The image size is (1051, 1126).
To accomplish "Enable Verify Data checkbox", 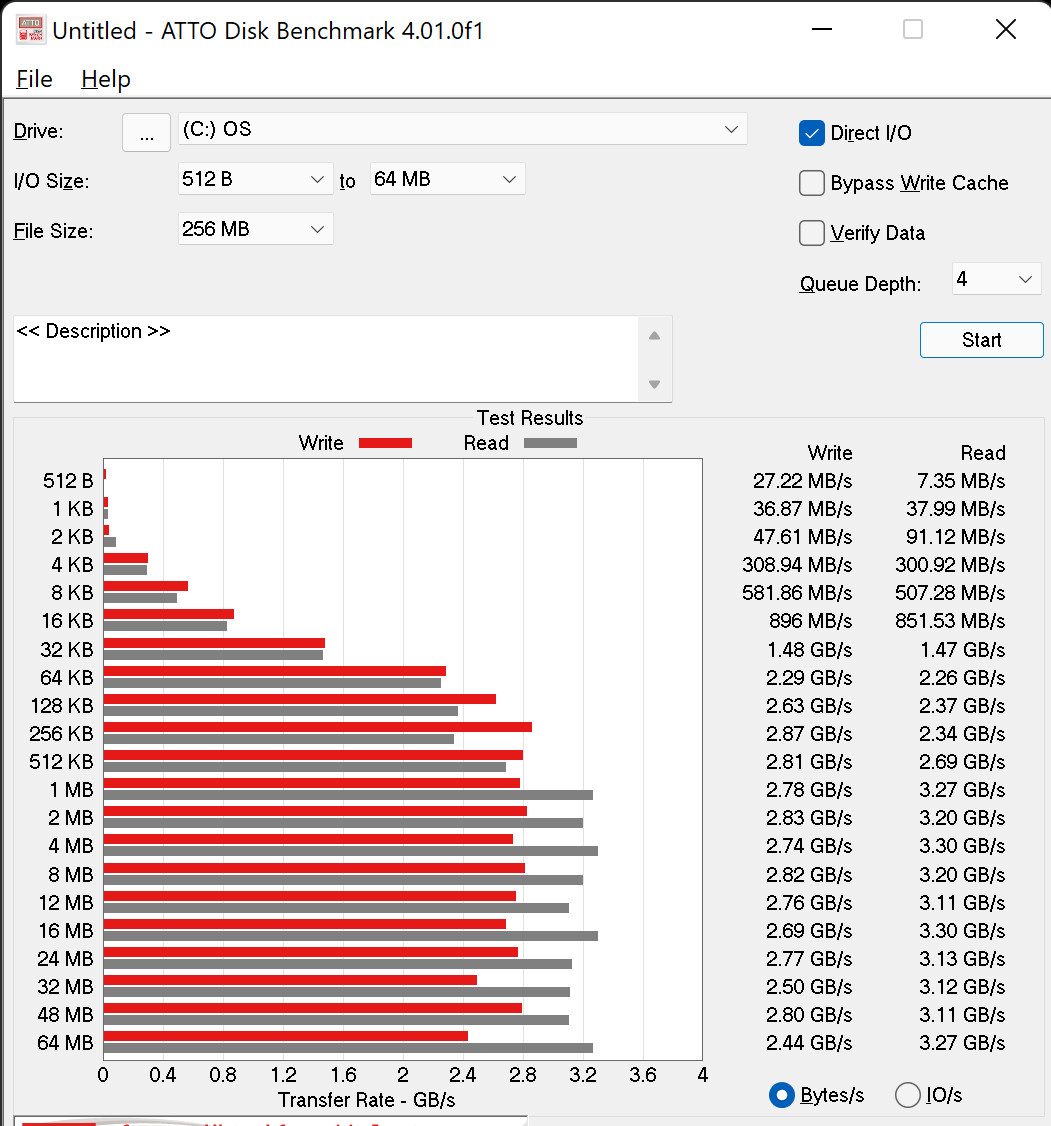I will tap(812, 233).
